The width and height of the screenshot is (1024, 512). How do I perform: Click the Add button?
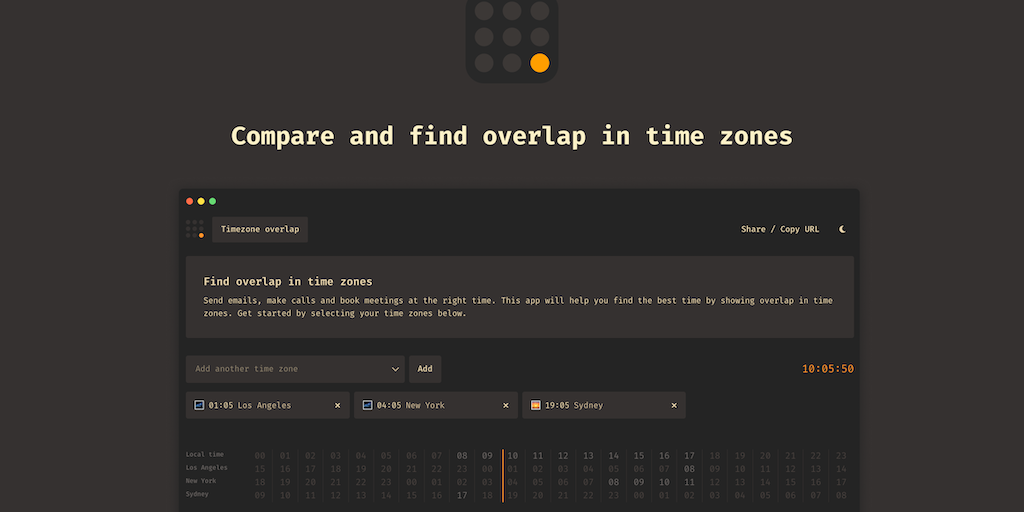(x=425, y=369)
